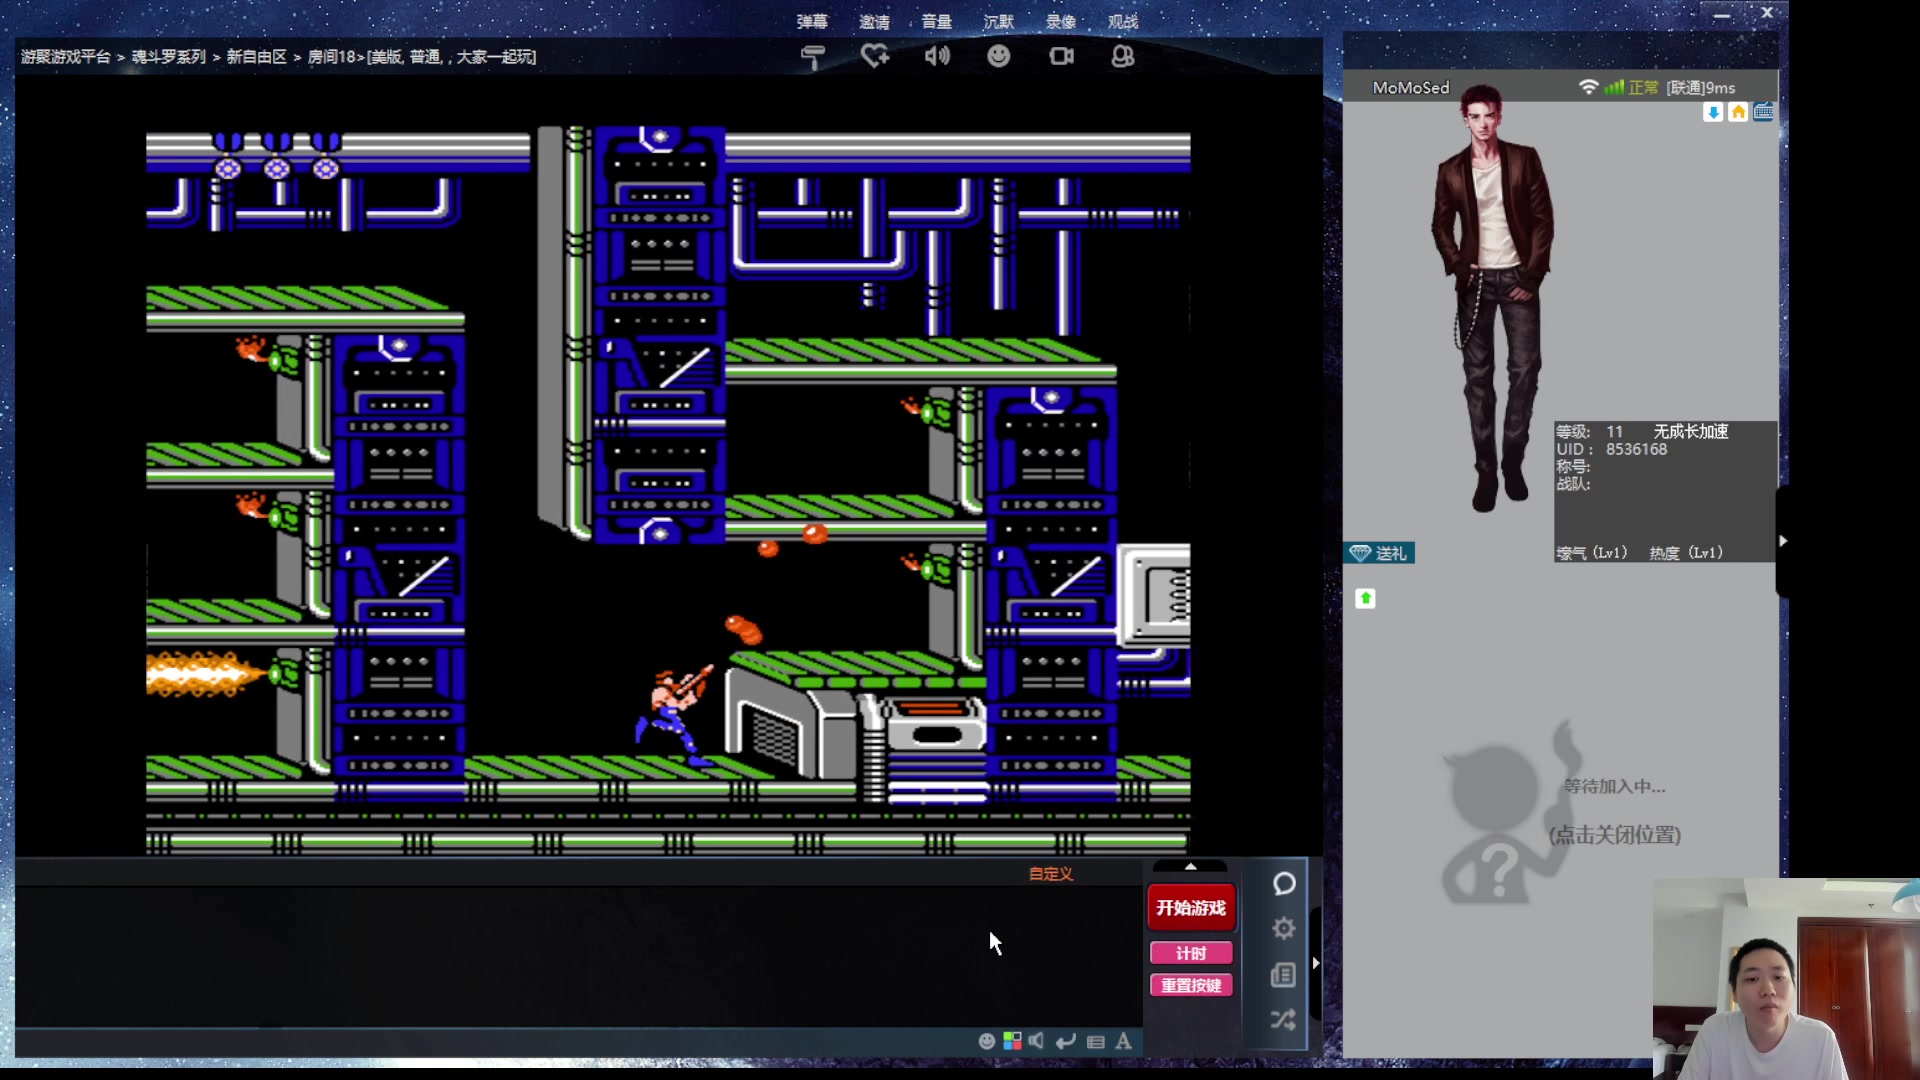Image resolution: width=1920 pixels, height=1080 pixels.
Task: Expand the up-arrow tab above 开始游戏
Action: point(1190,866)
